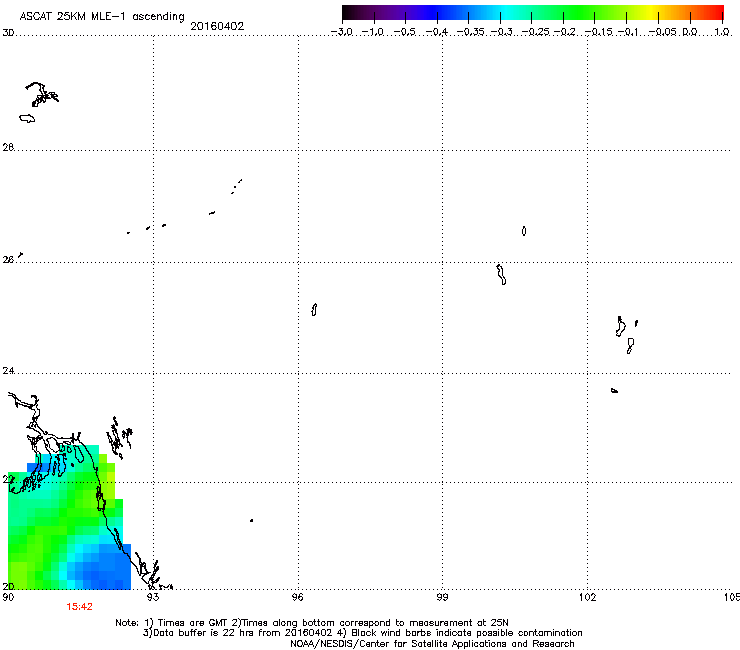
Task: Click the -0.1 colorbar label
Action: click(628, 32)
